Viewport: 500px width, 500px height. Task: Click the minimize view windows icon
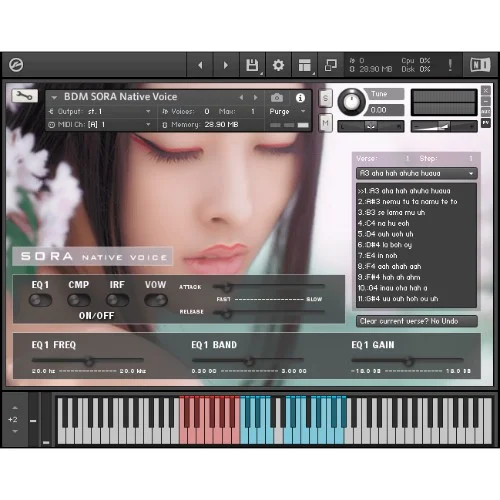(331, 65)
